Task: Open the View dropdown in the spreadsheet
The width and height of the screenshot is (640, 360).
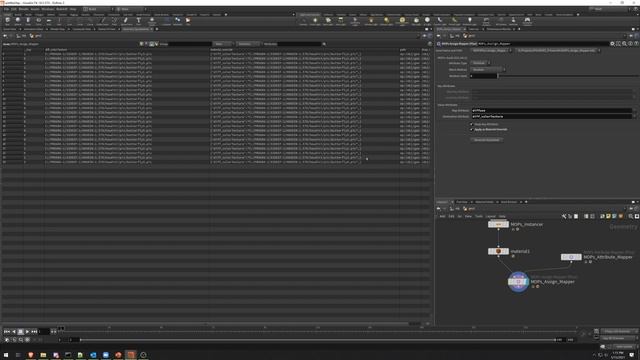Action: coord(223,44)
